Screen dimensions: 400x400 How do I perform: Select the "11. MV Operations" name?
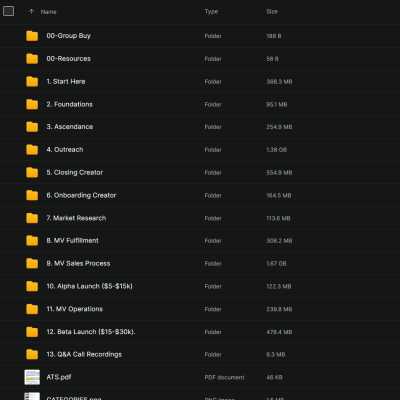(x=75, y=309)
